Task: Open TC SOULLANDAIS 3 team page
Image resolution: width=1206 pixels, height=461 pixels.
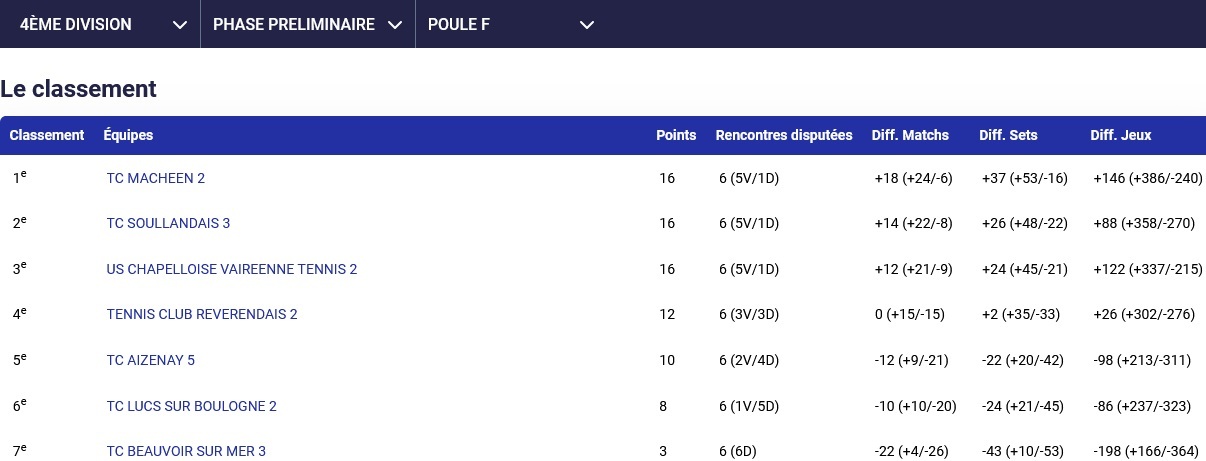Action: (x=168, y=224)
